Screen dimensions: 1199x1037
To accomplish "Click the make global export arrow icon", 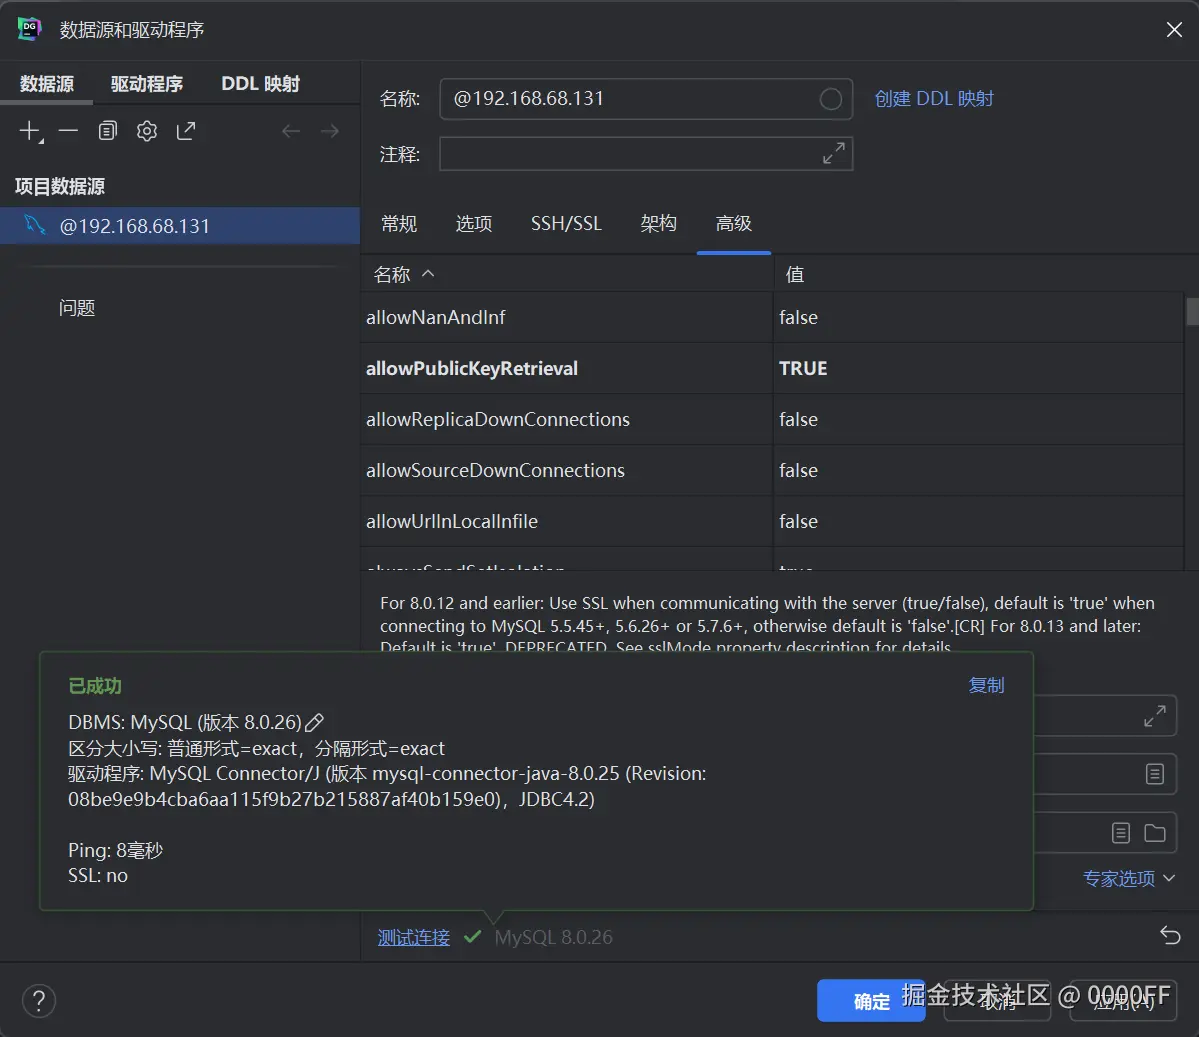I will tap(186, 131).
